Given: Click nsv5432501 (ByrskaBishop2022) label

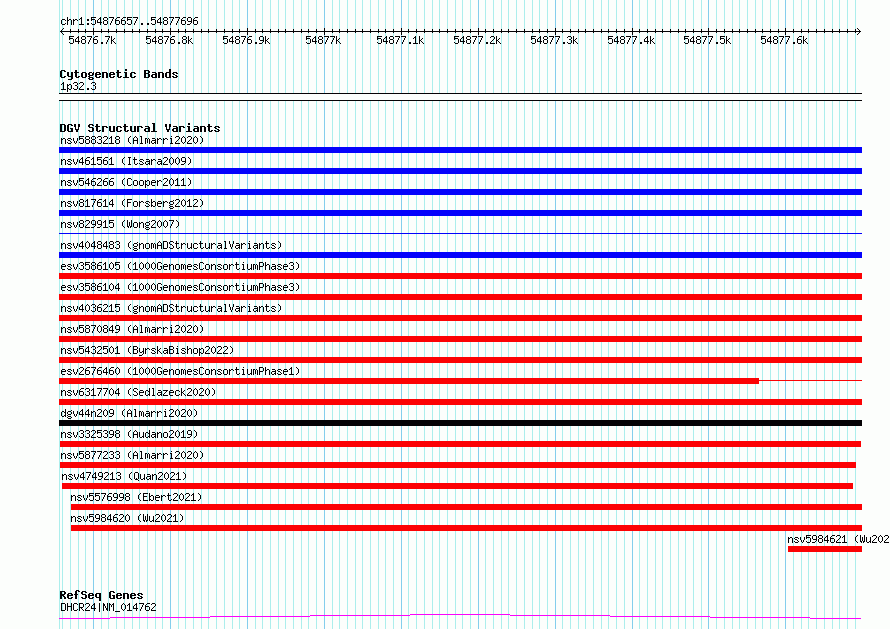Looking at the screenshot, I should point(147,350).
